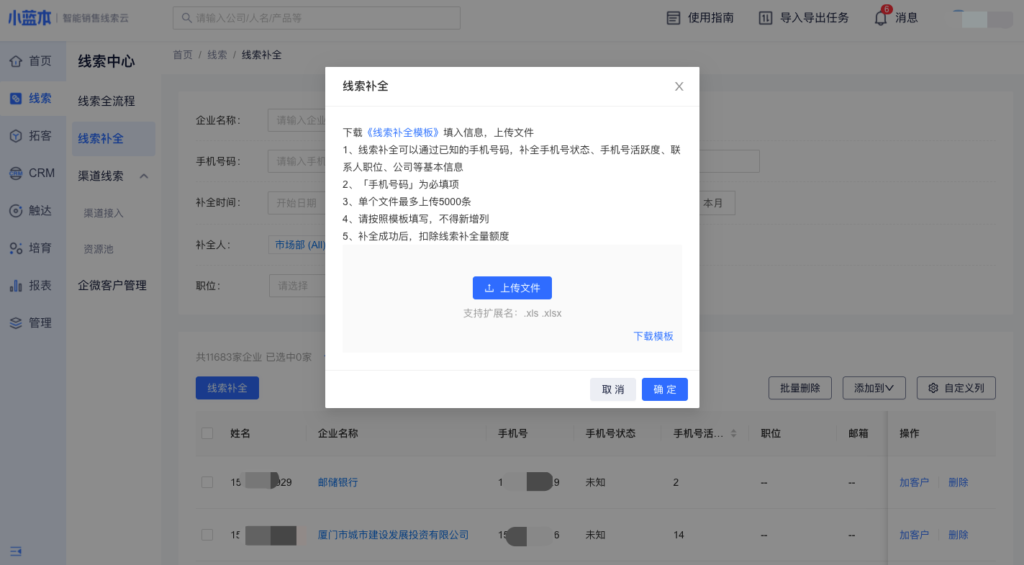The image size is (1024, 565).
Task: Expand the 添加到 dropdown
Action: pyautogui.click(x=873, y=388)
